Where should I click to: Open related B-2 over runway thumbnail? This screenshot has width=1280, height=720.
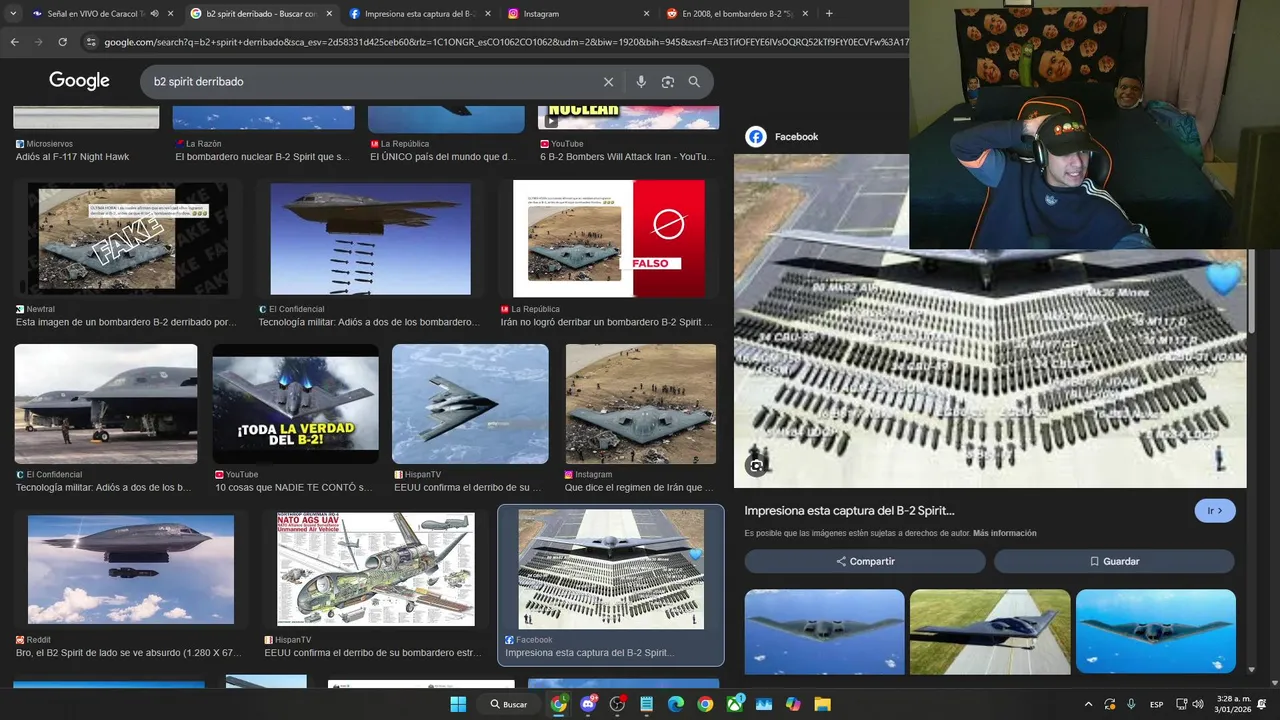coord(990,632)
